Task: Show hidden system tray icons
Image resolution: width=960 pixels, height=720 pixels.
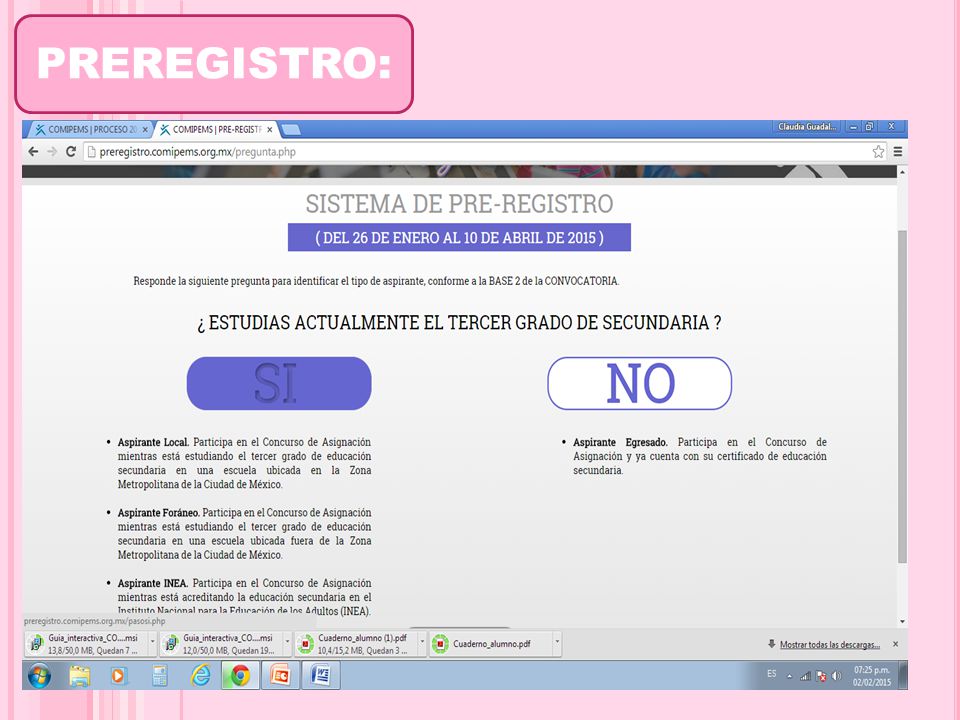Action: click(789, 677)
